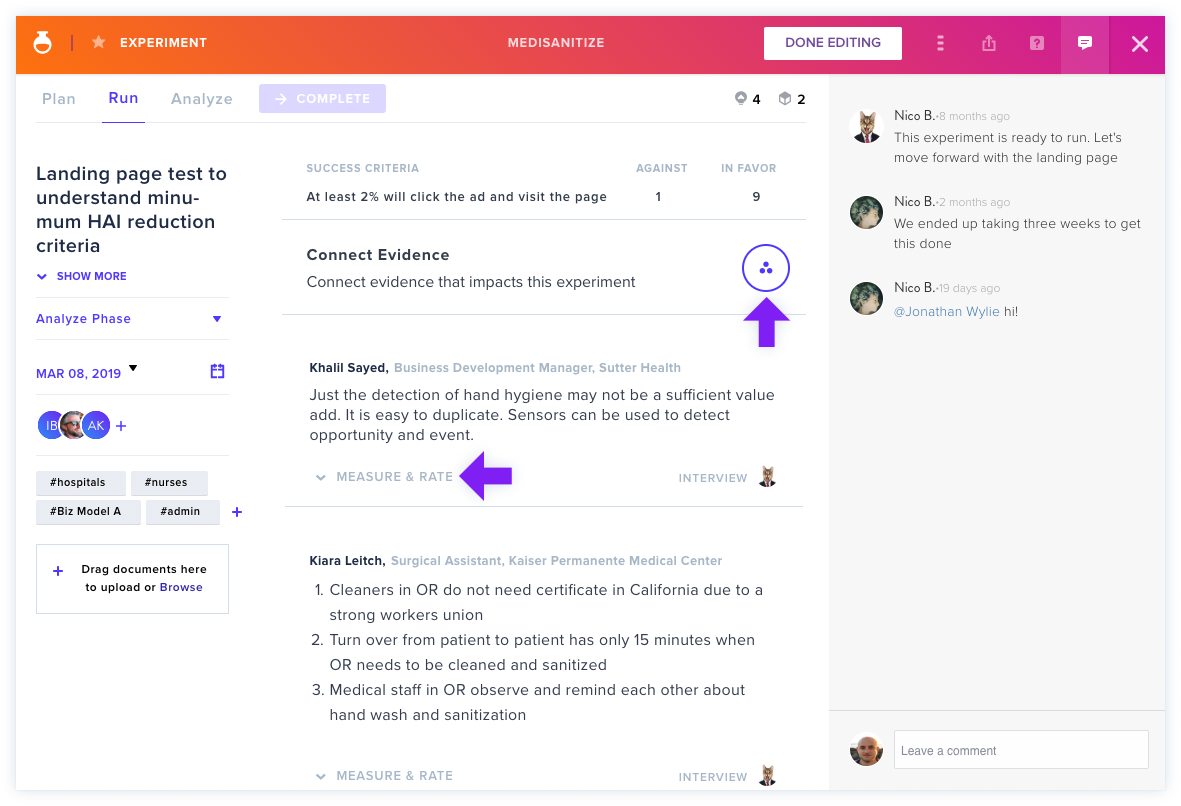Expand MEASURE & RATE under Kiara Leitch

point(385,776)
